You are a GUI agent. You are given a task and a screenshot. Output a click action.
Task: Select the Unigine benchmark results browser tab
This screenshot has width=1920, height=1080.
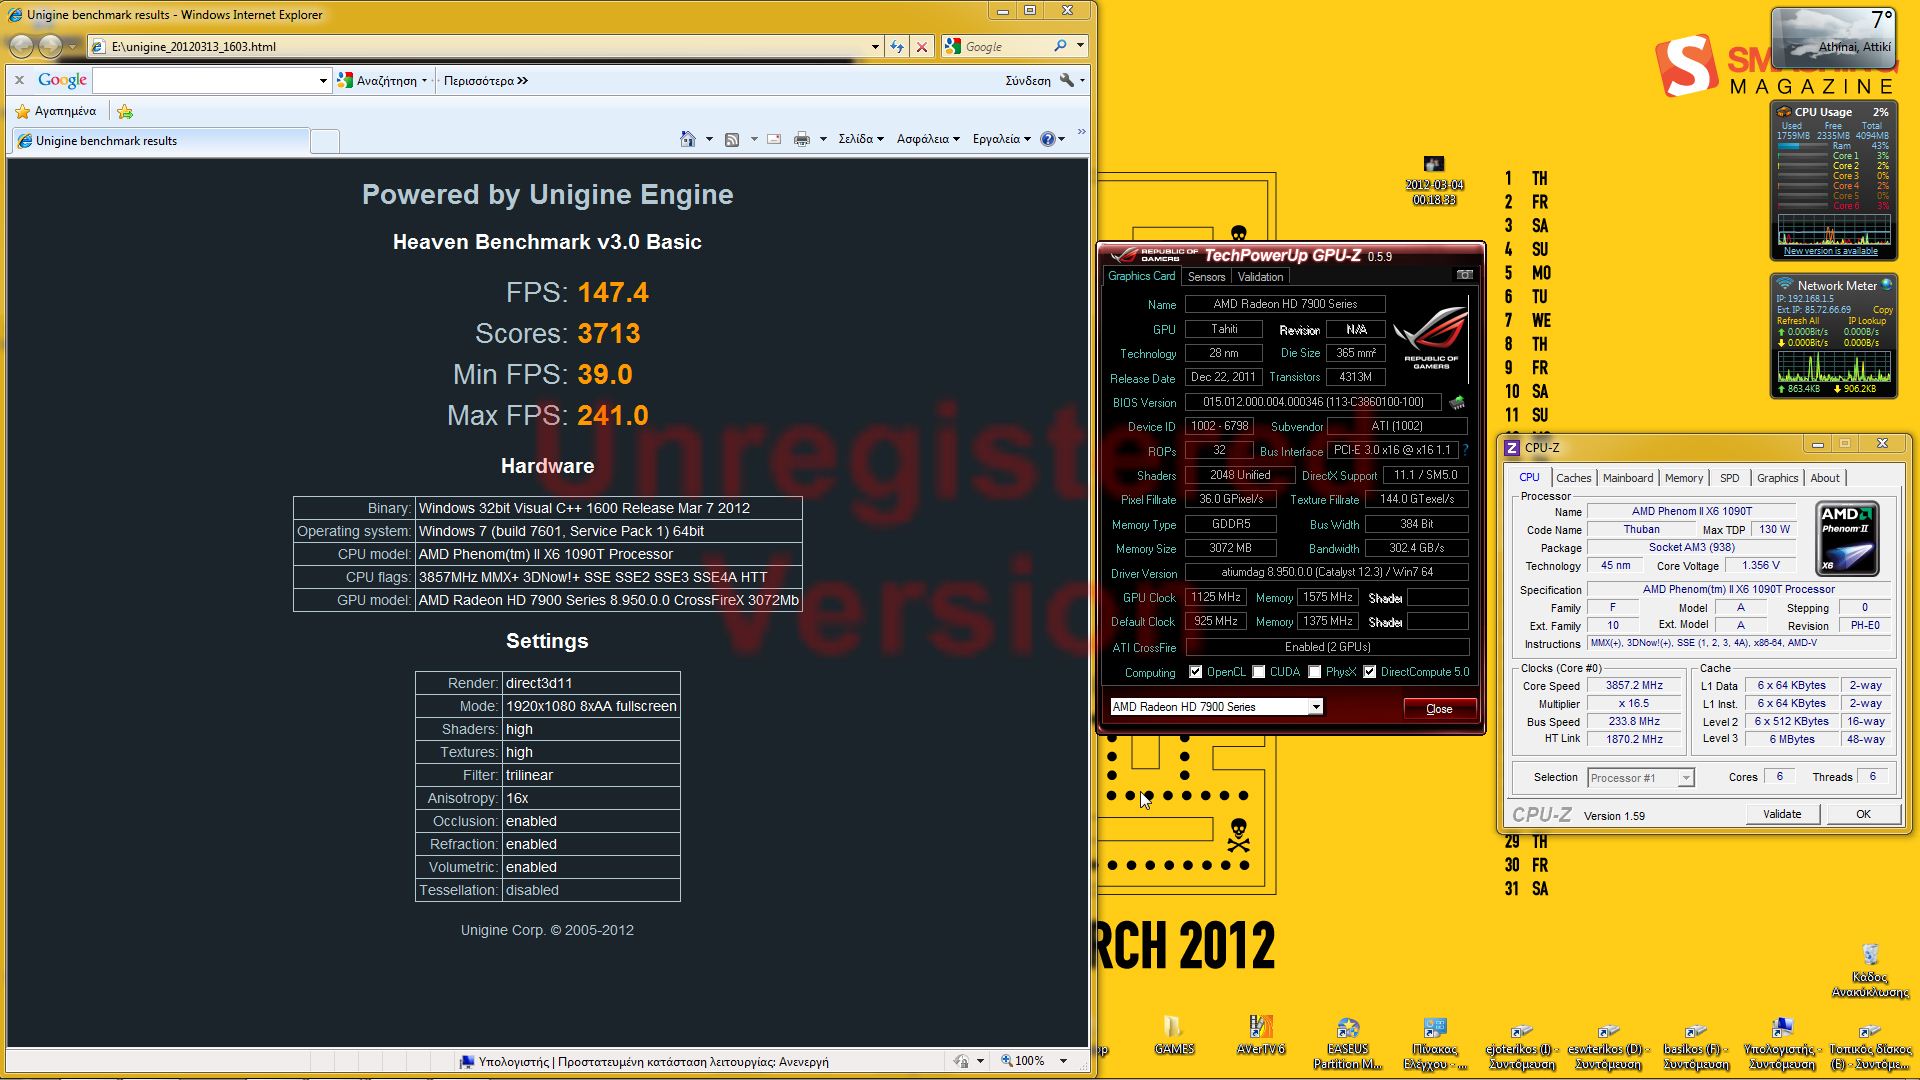tap(160, 141)
